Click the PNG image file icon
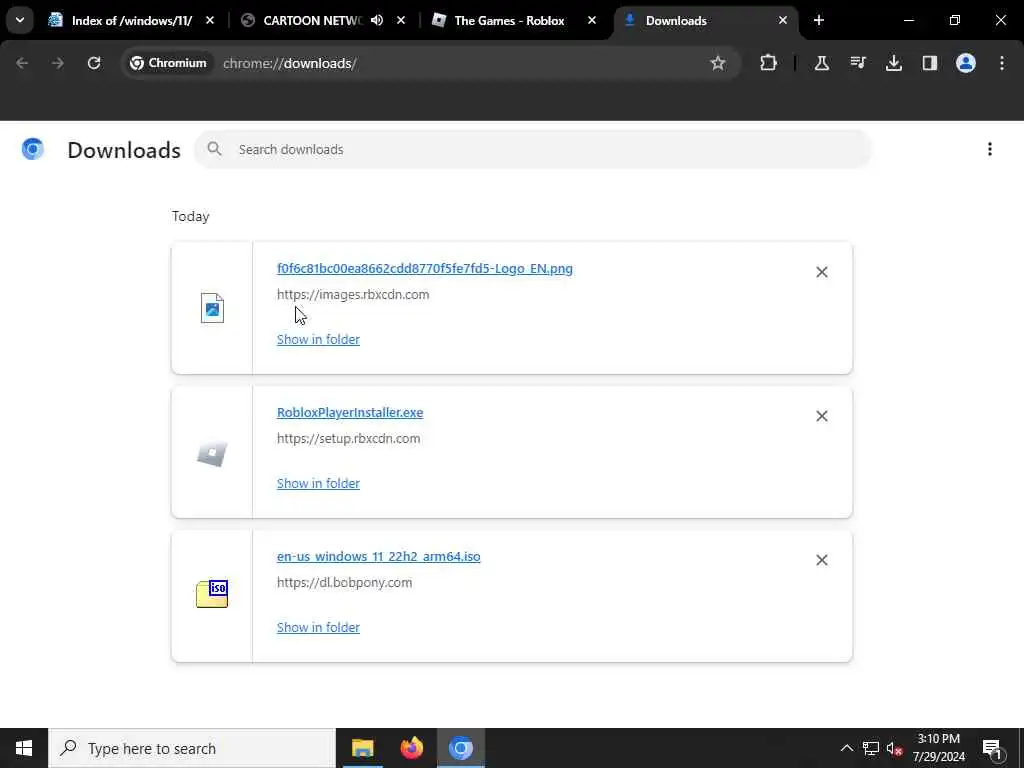 tap(212, 308)
